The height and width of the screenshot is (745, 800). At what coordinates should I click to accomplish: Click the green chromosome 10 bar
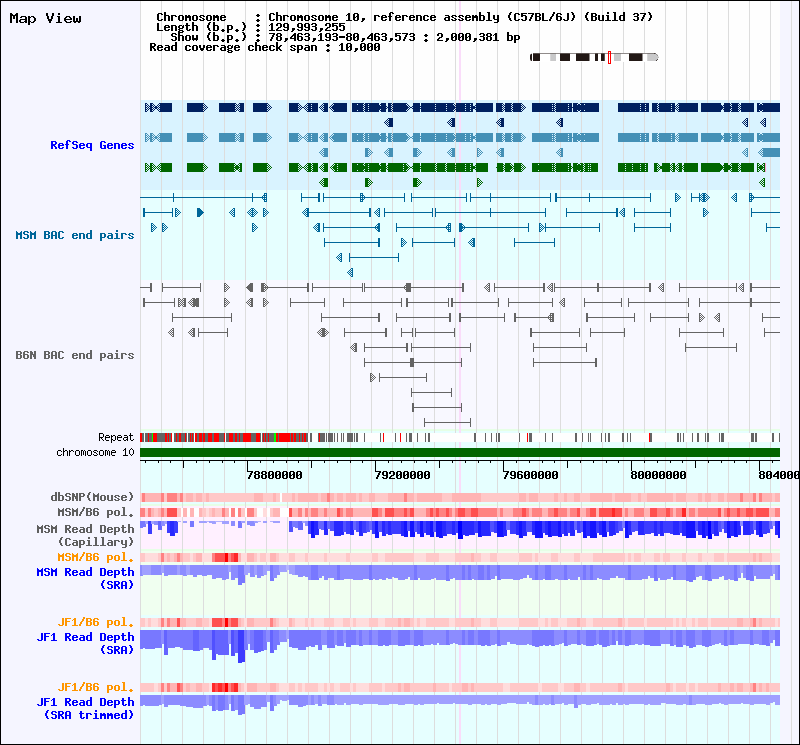(460, 453)
